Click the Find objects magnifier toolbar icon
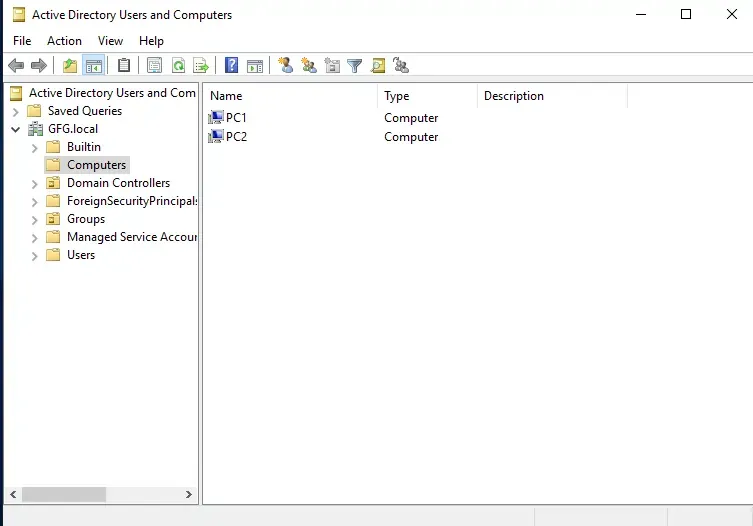This screenshot has width=753, height=526. (x=378, y=65)
